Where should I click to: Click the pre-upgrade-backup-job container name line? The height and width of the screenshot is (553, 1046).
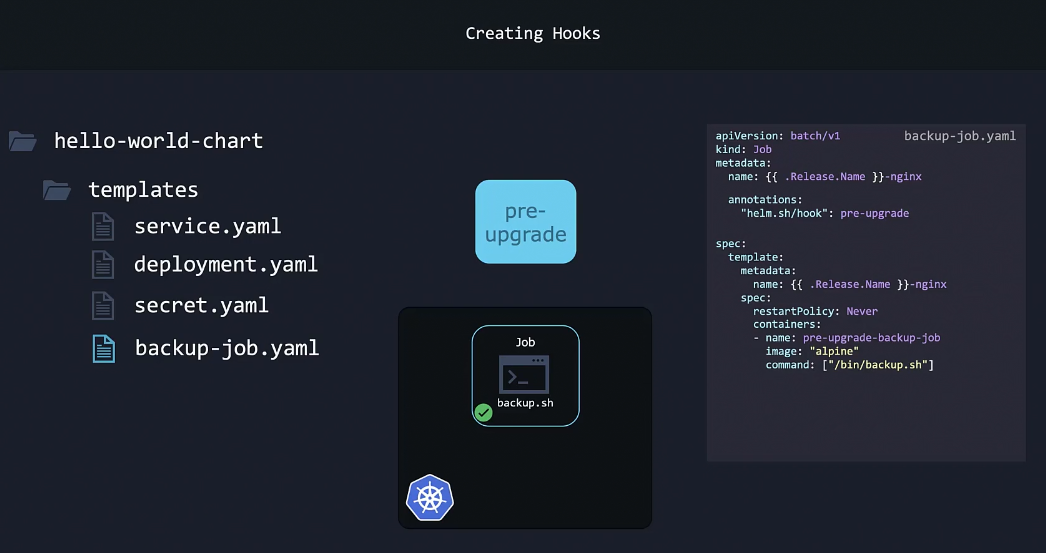point(847,338)
